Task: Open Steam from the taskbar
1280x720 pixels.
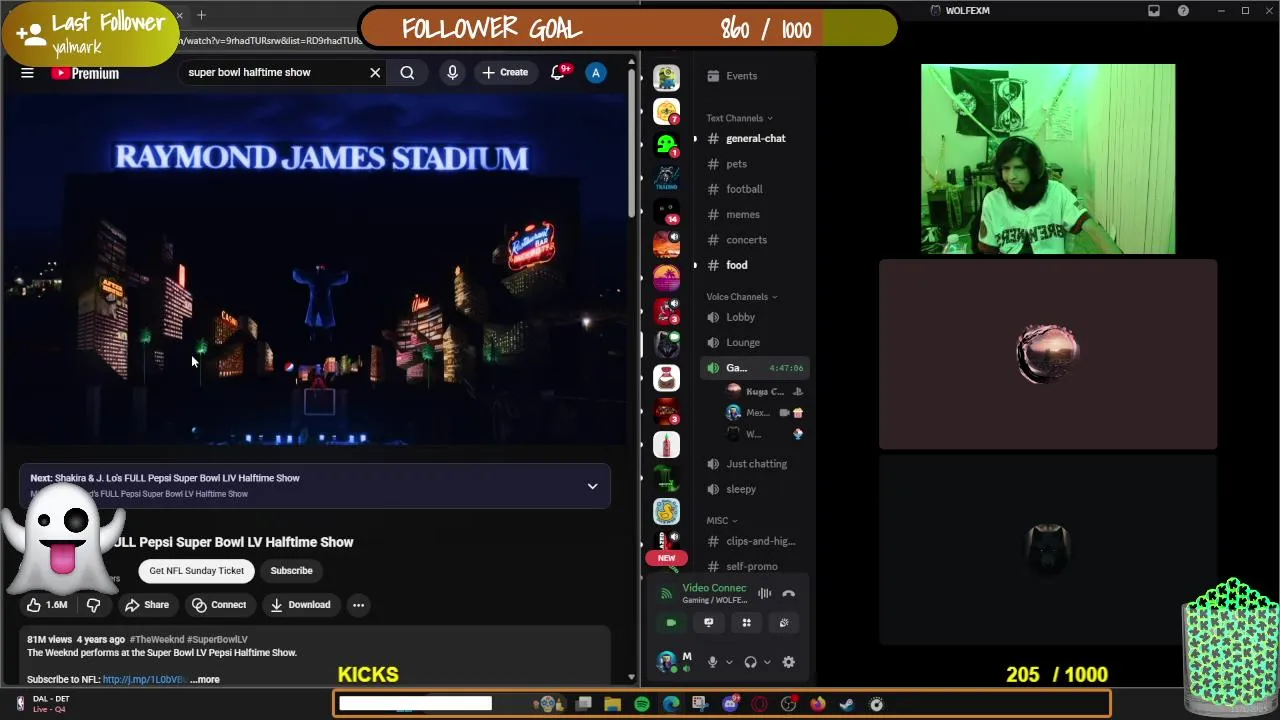Action: click(846, 704)
